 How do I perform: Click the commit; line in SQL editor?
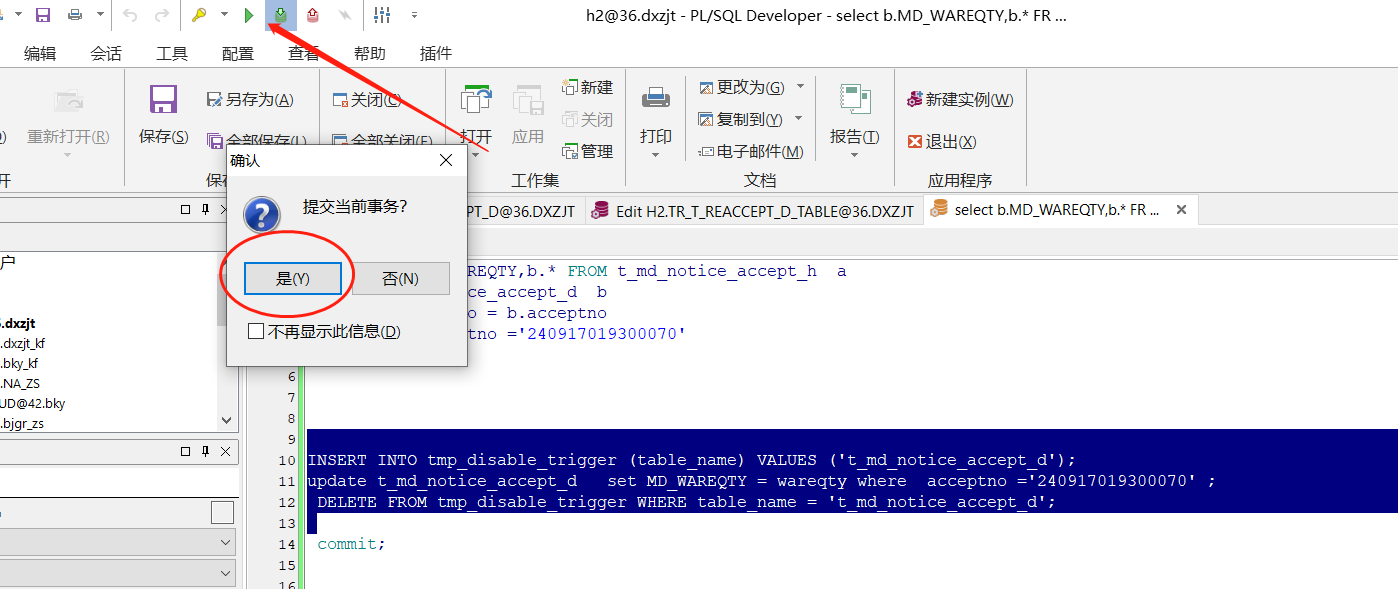[x=351, y=544]
